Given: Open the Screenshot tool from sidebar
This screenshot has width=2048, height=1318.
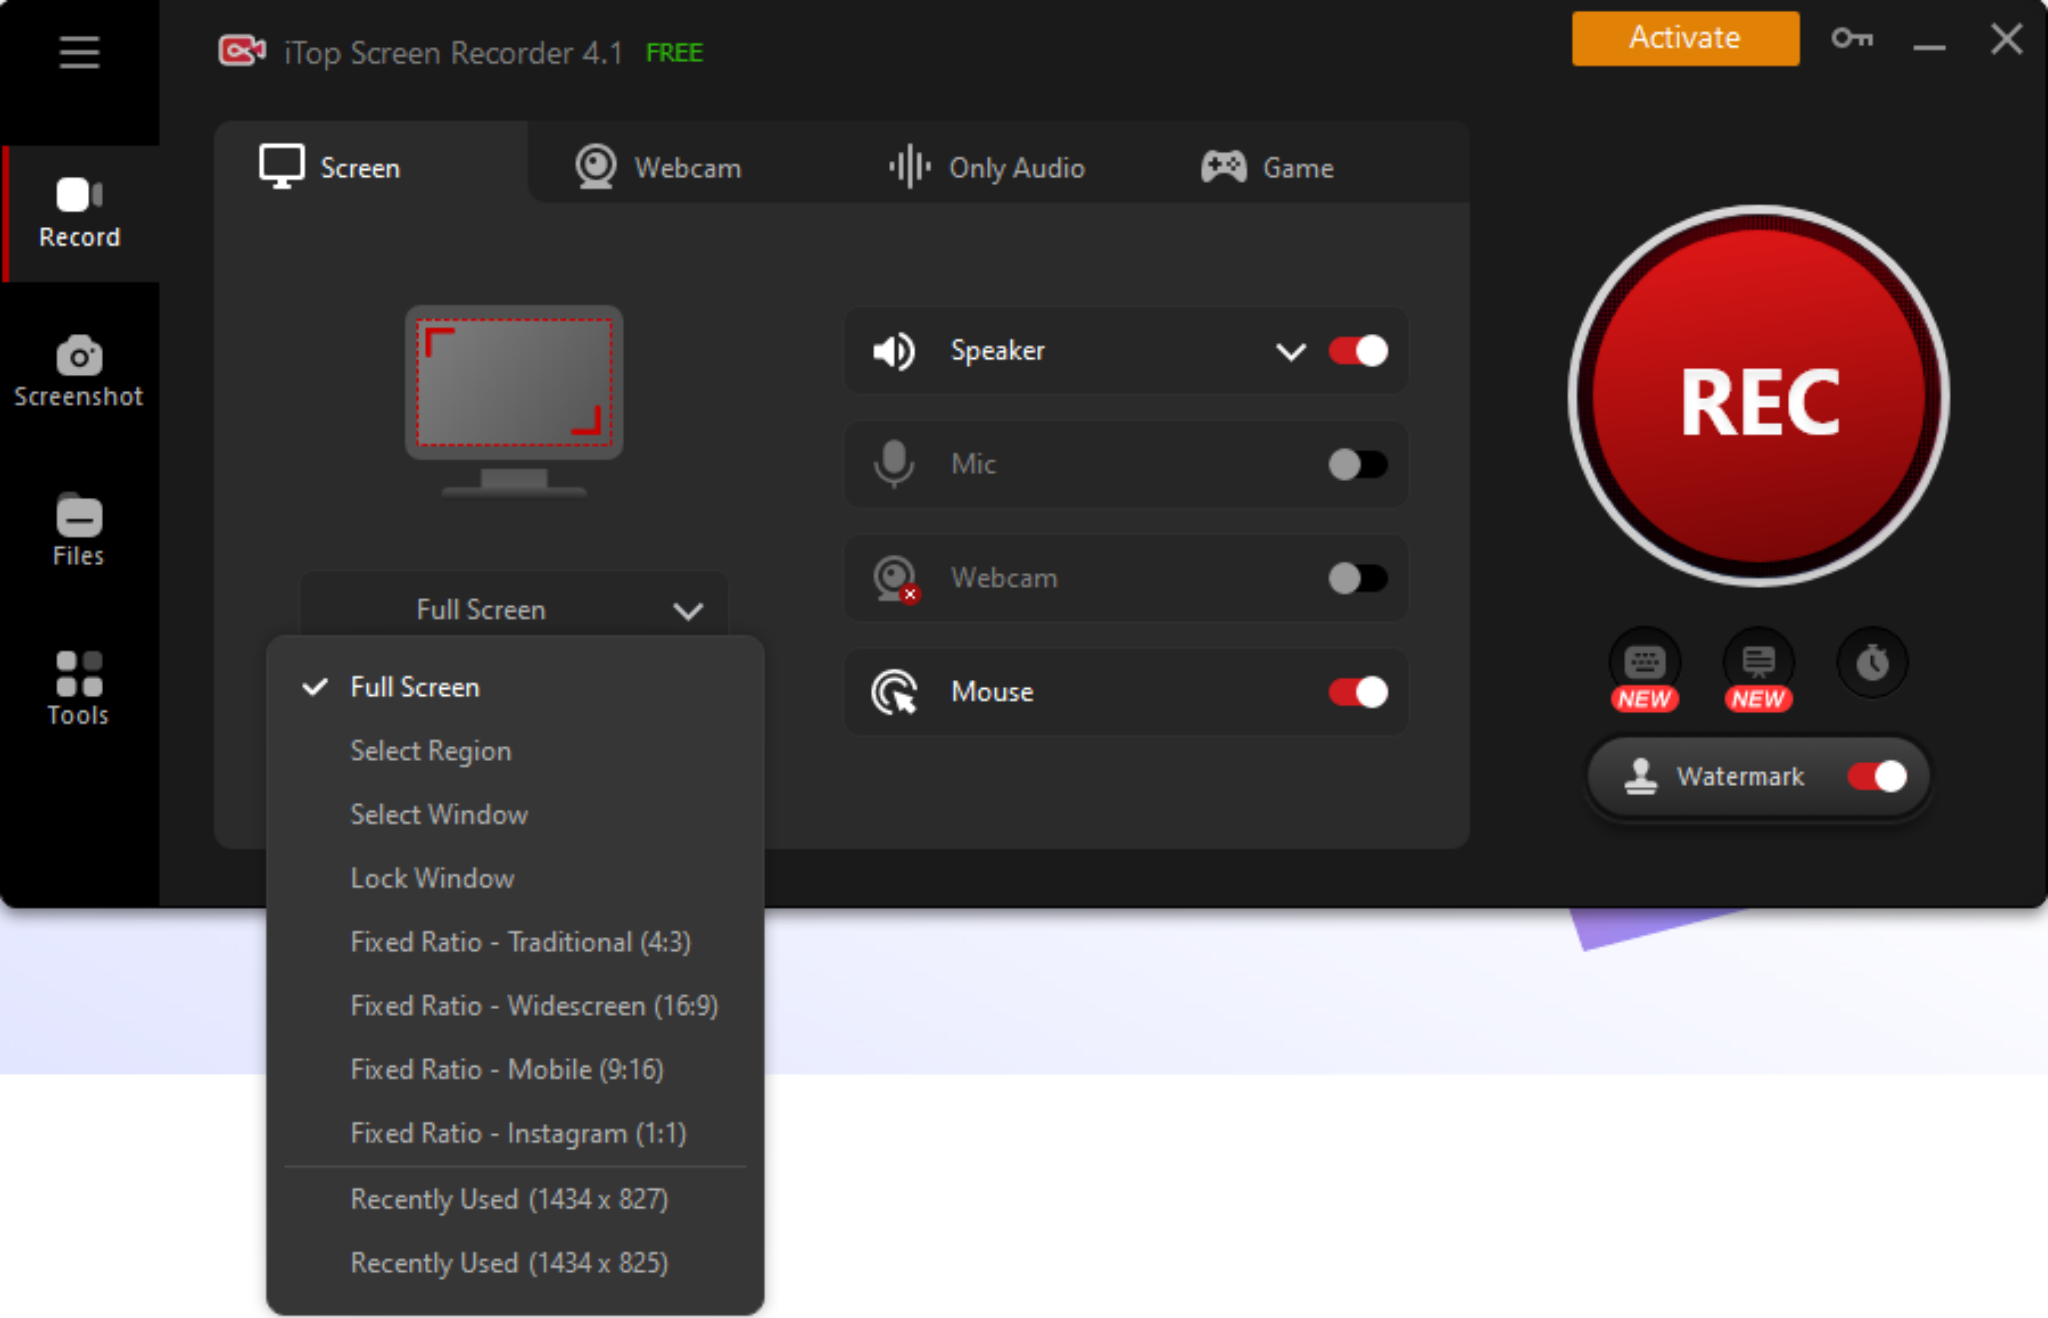Looking at the screenshot, I should tap(79, 372).
